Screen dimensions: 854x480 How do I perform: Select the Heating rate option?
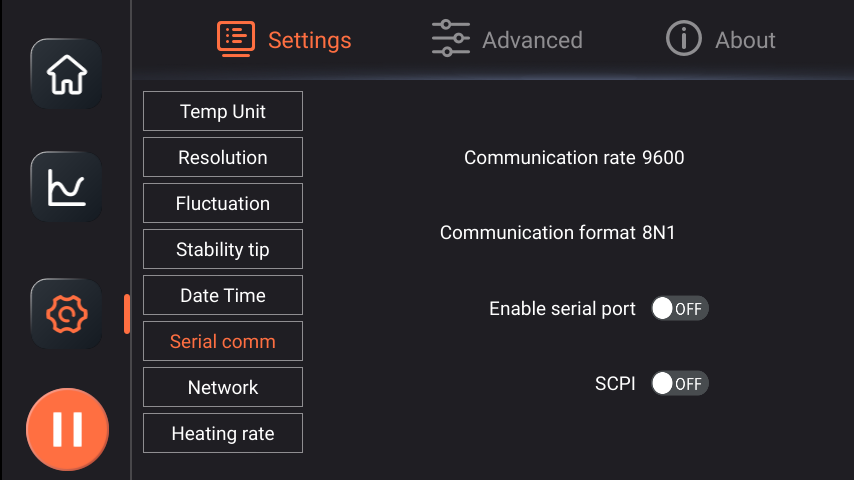point(223,433)
